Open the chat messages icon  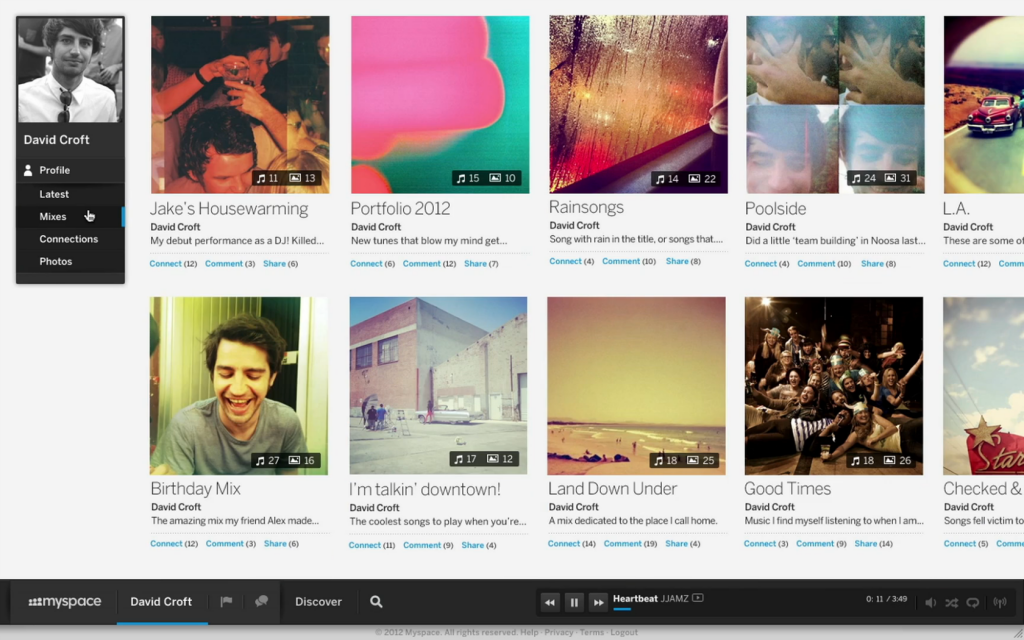click(x=261, y=601)
